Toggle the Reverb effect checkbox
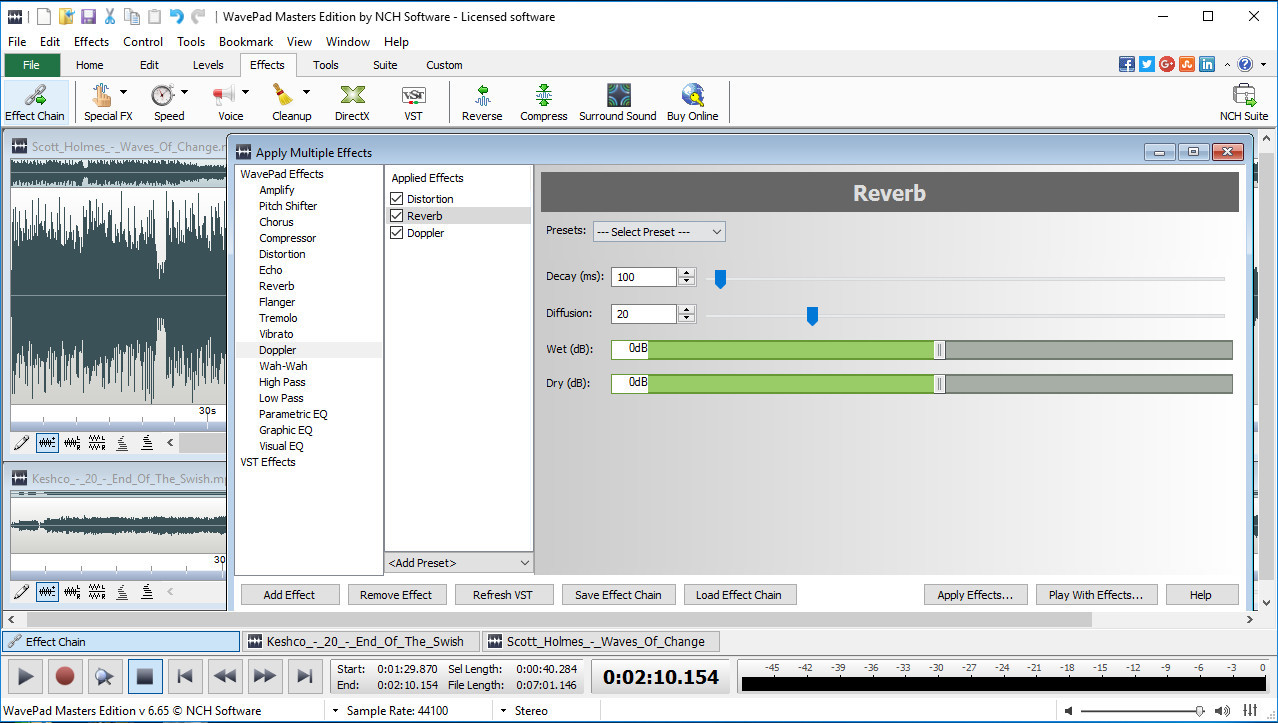Image resolution: width=1278 pixels, height=723 pixels. pyautogui.click(x=397, y=216)
